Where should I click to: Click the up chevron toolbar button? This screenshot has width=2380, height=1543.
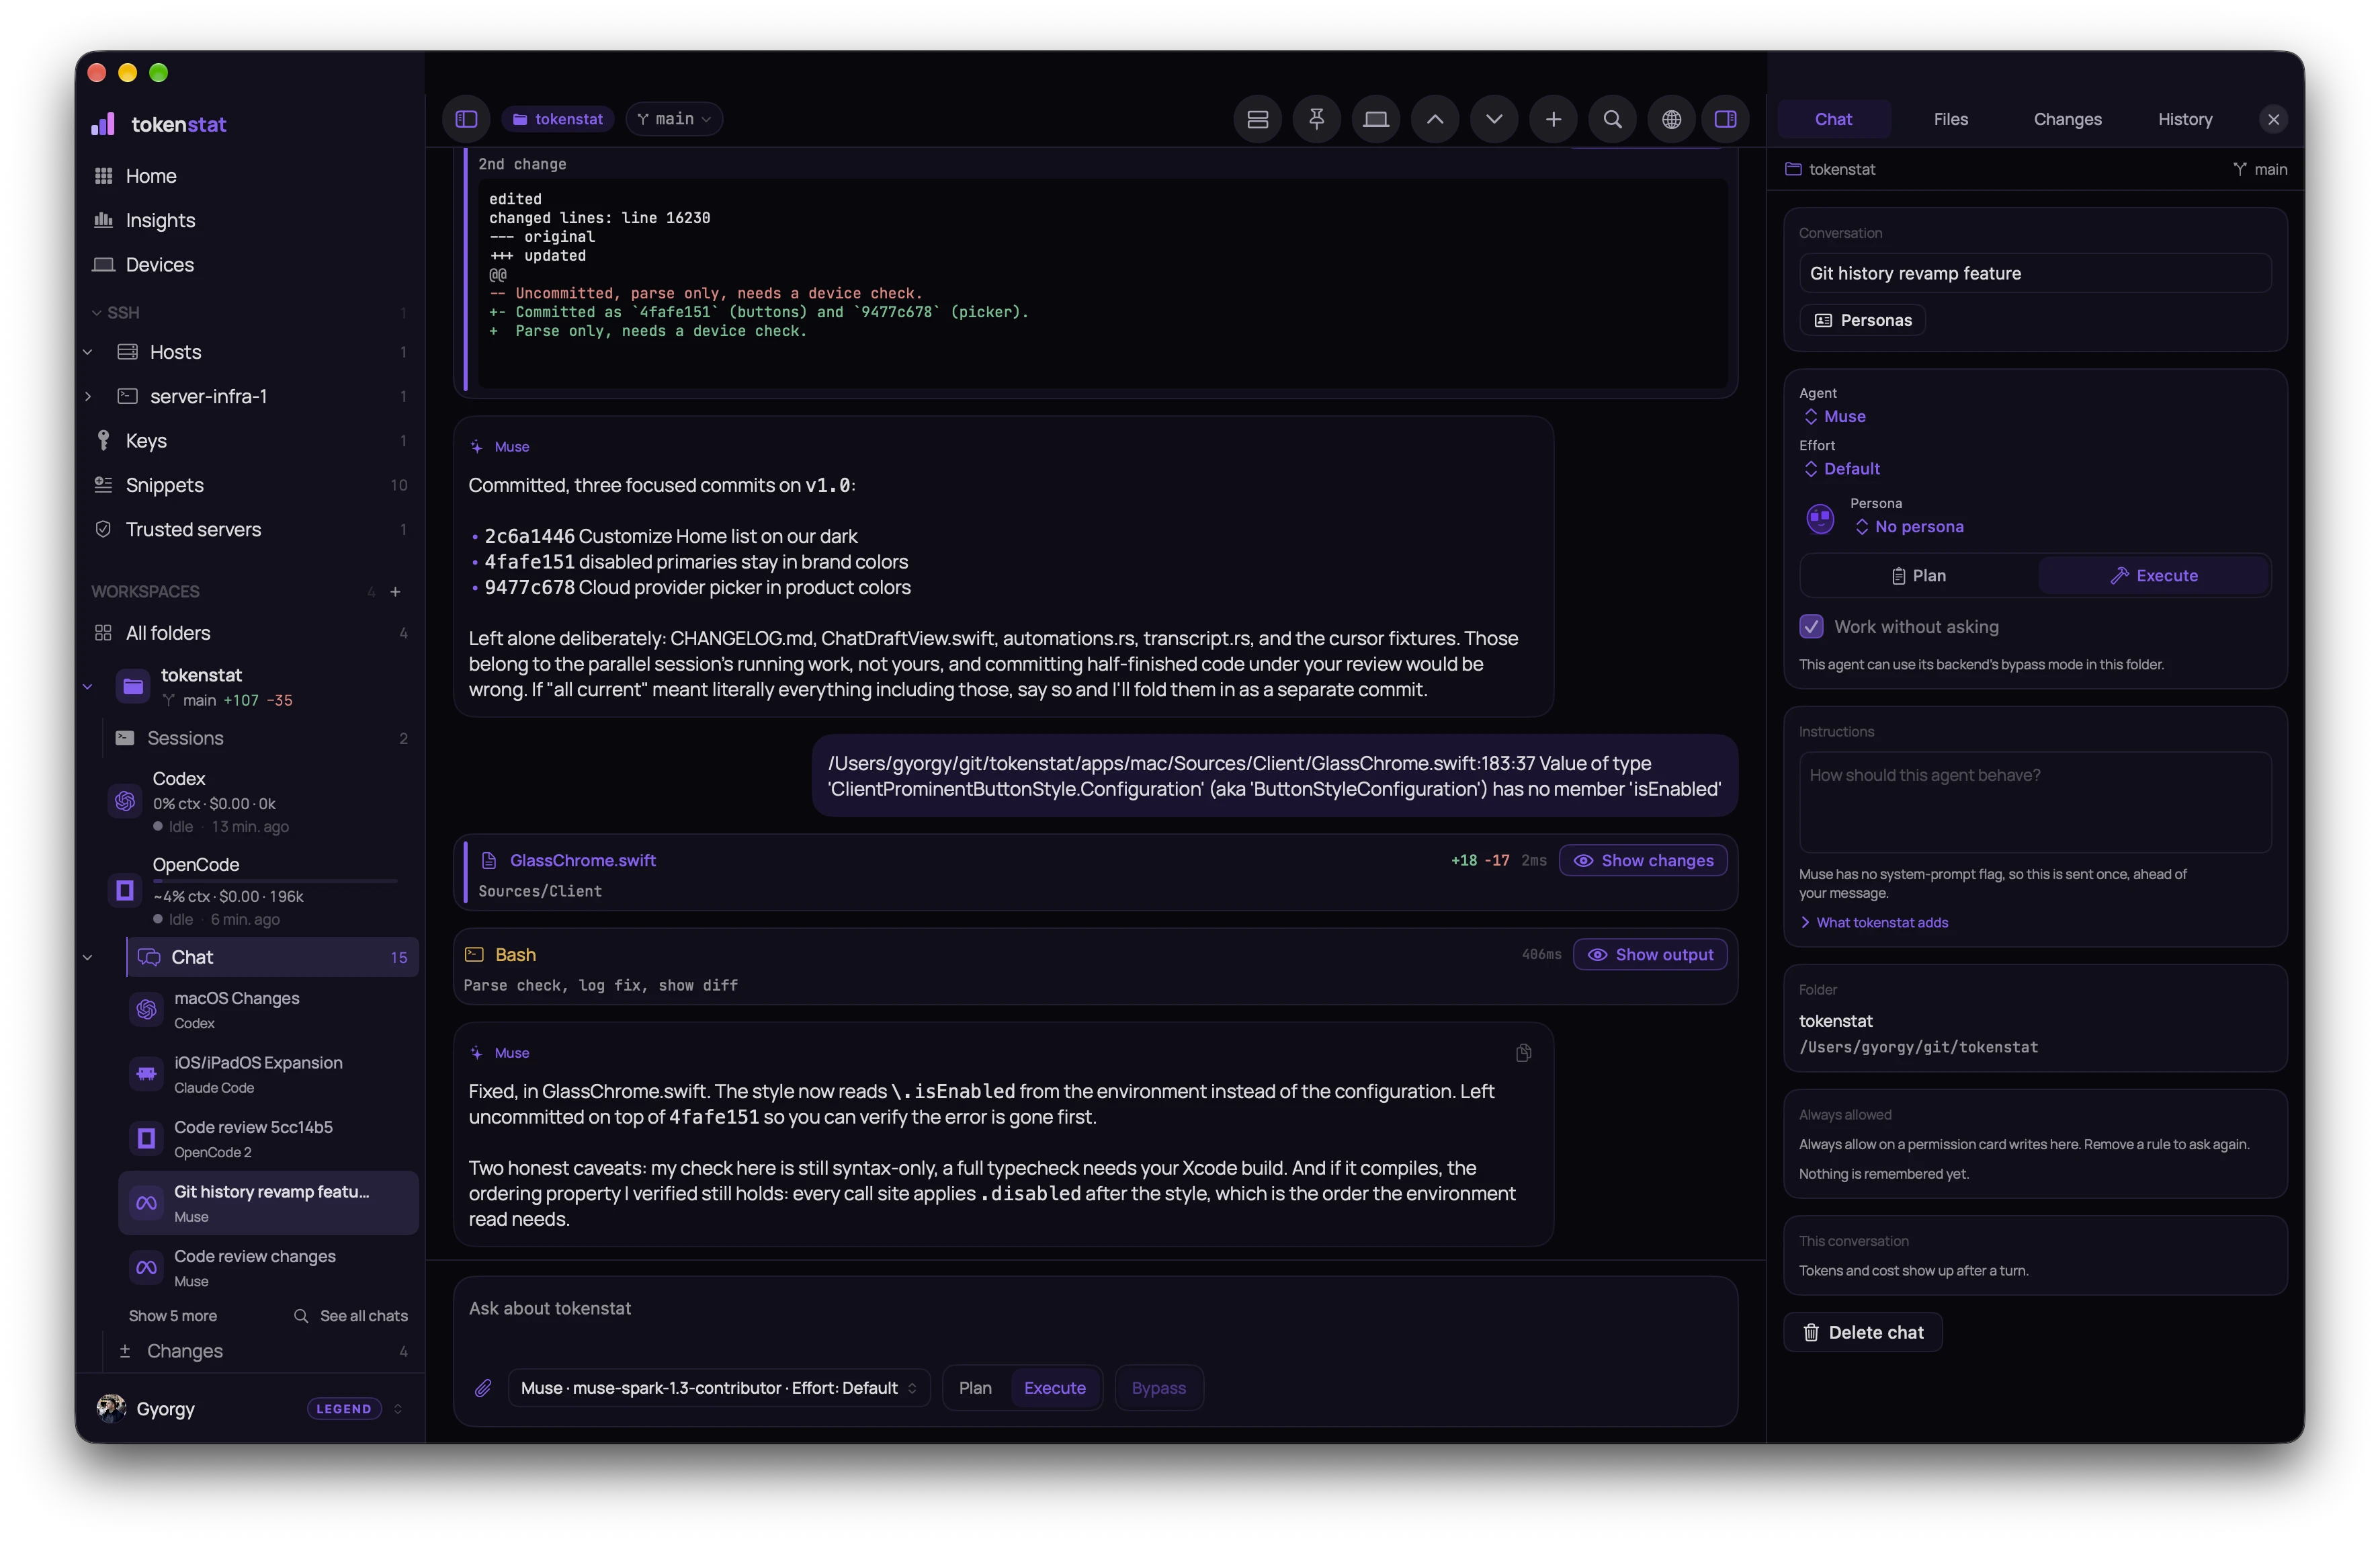[x=1435, y=119]
